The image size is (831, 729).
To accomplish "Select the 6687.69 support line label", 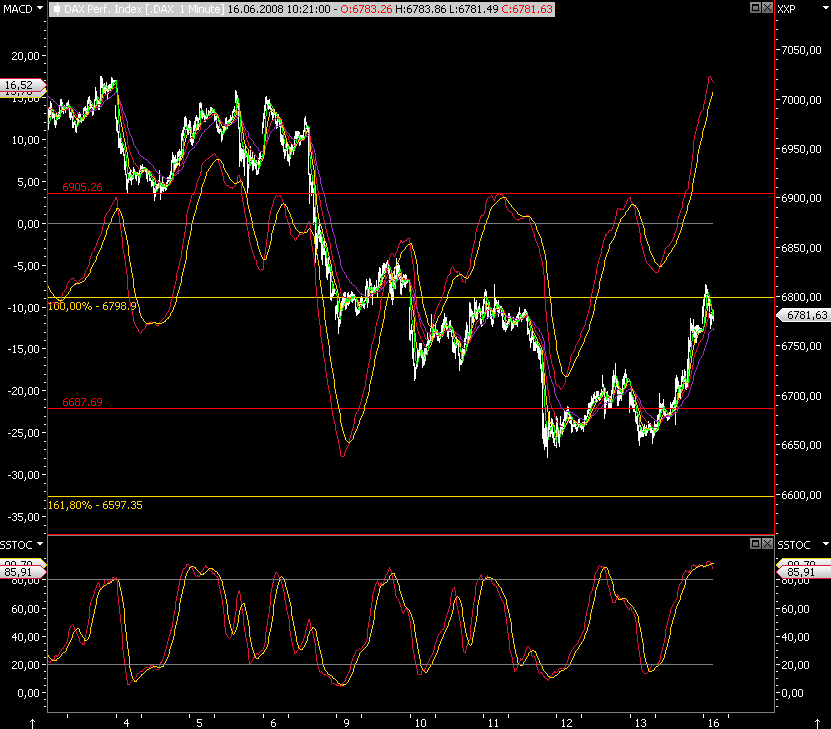I will pyautogui.click(x=82, y=402).
